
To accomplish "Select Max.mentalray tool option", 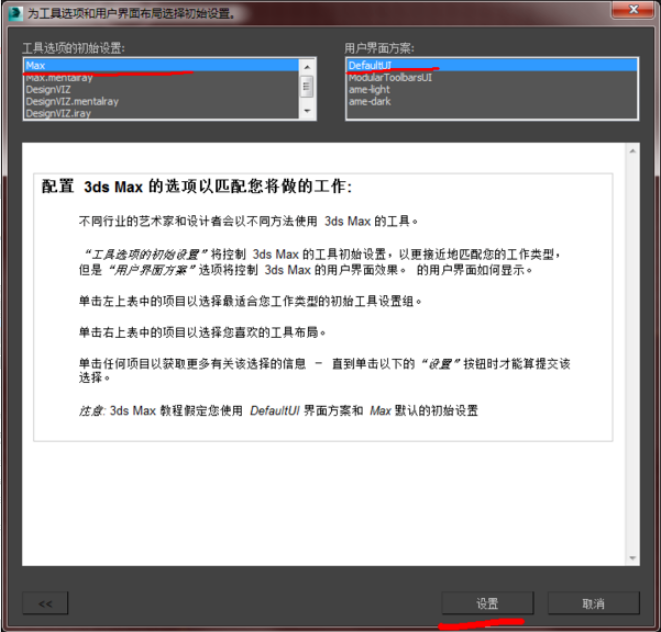I will 161,78.
